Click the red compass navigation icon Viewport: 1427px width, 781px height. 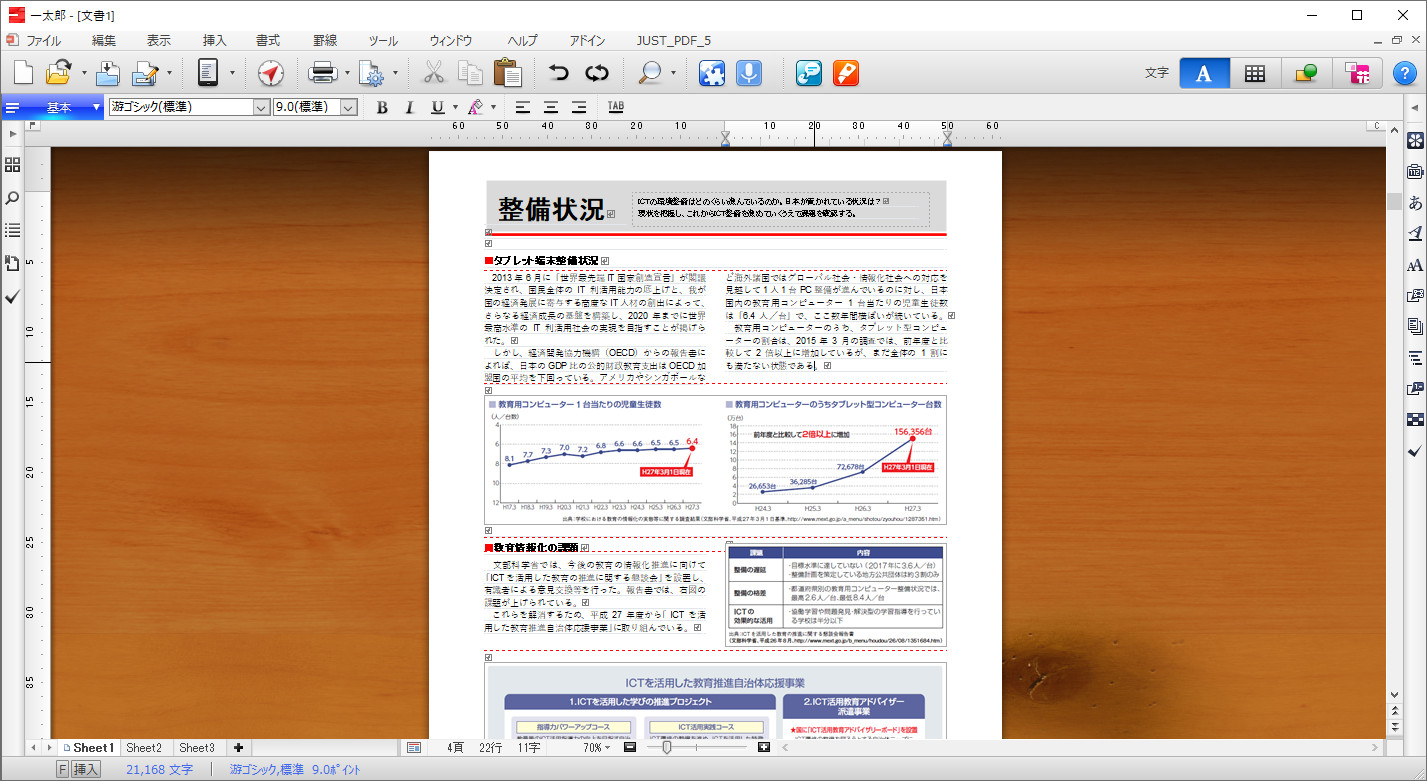[x=271, y=73]
